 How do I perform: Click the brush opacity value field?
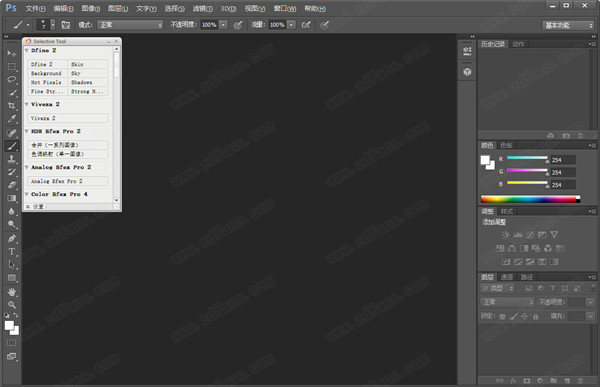209,25
